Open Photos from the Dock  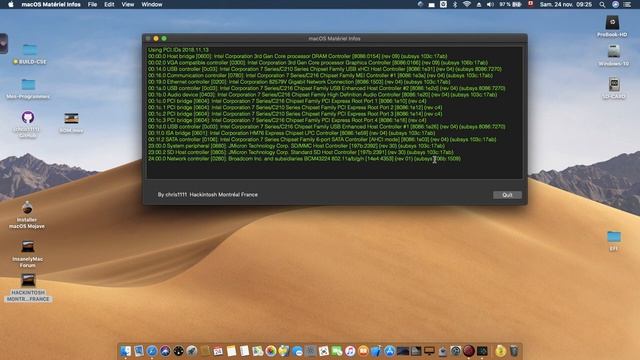(271, 351)
